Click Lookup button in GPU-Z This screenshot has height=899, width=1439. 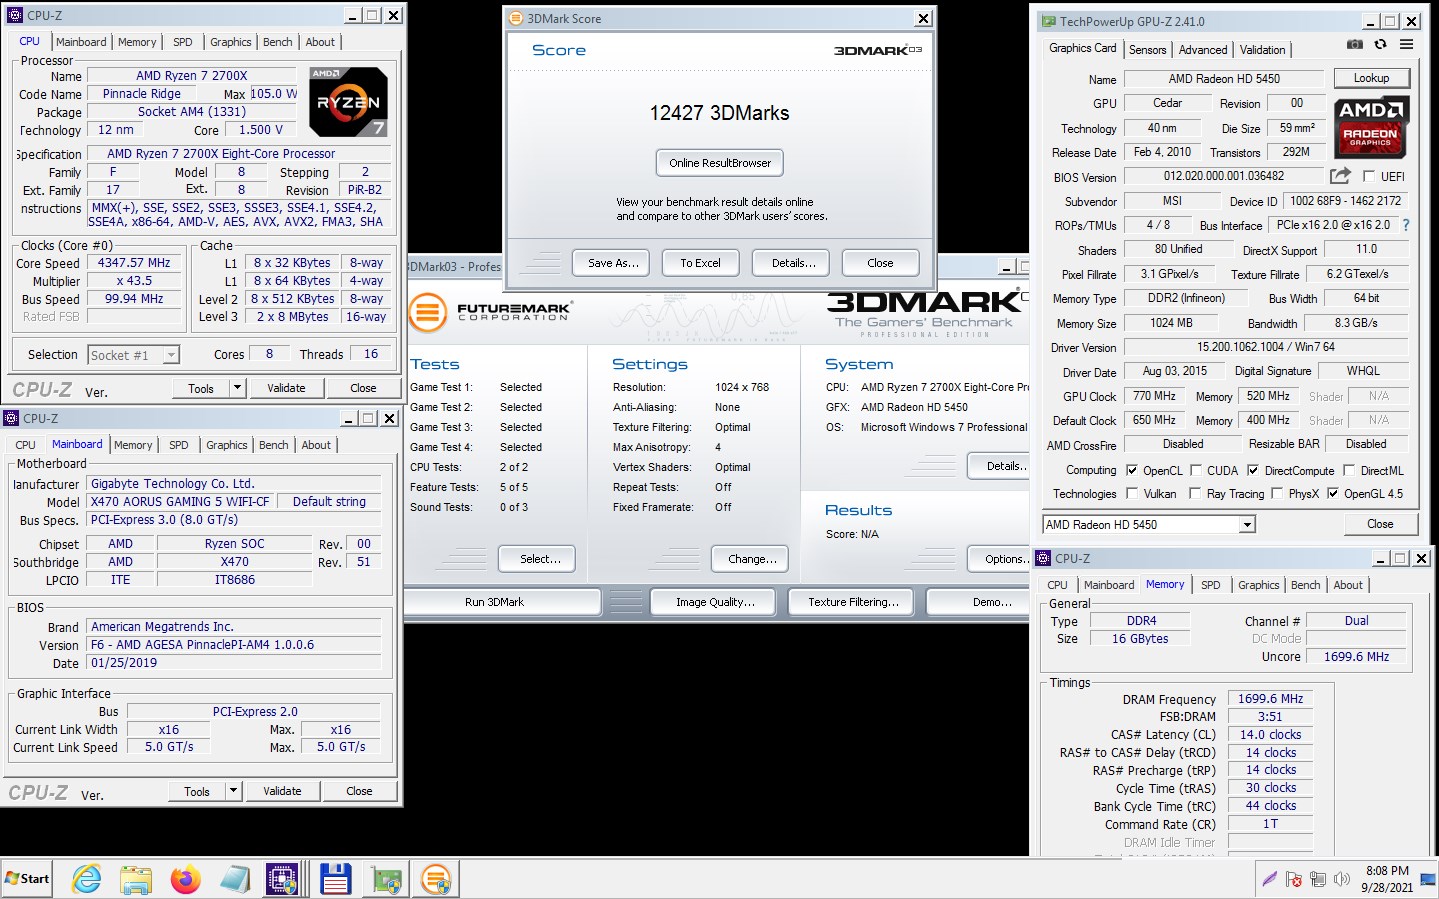[1371, 78]
